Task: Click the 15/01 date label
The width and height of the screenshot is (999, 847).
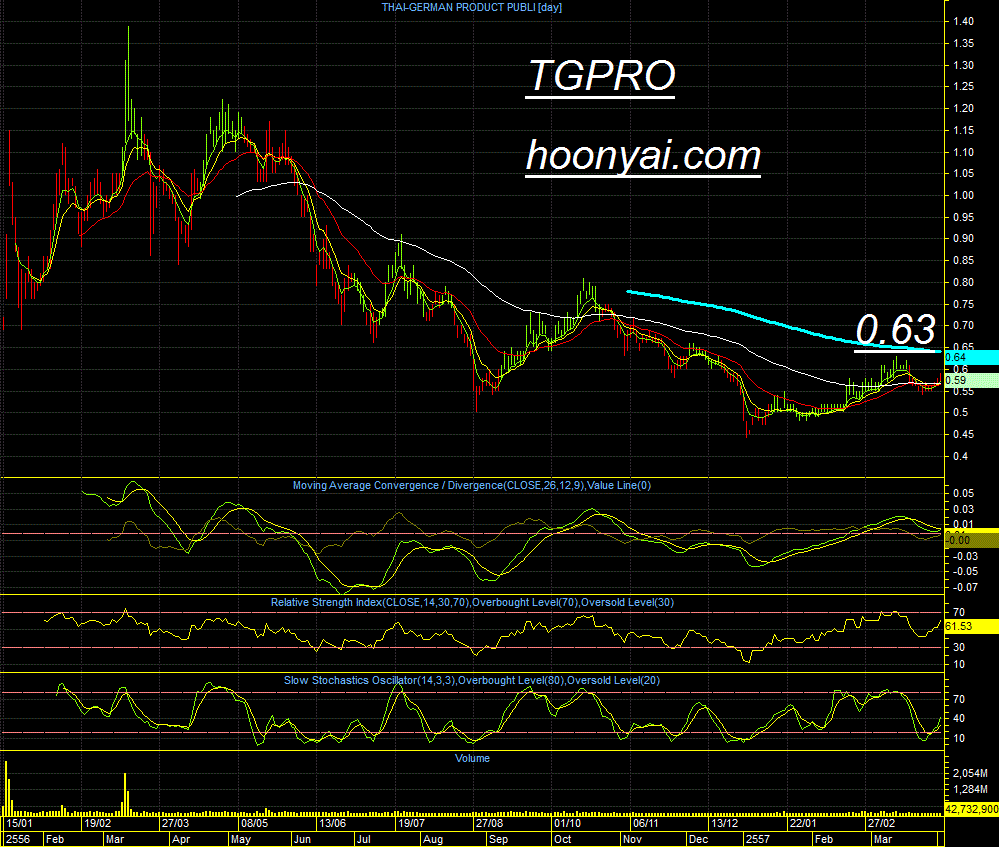Action: point(20,823)
